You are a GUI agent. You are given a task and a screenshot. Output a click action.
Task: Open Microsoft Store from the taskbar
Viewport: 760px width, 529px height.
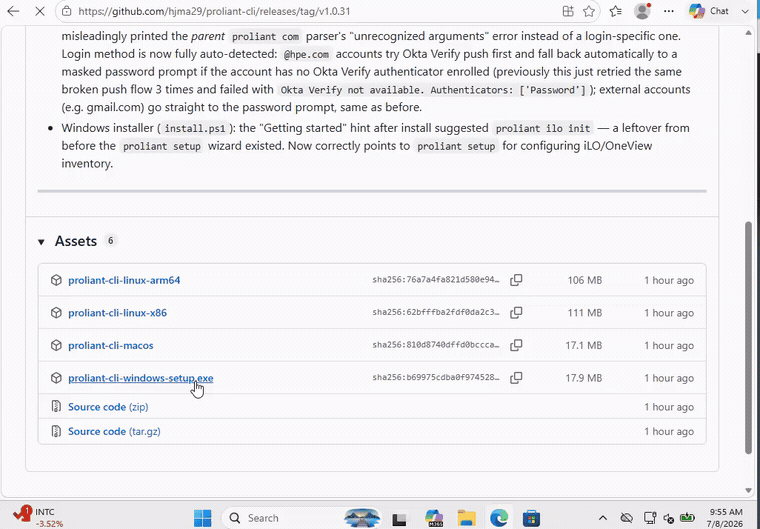tap(531, 518)
